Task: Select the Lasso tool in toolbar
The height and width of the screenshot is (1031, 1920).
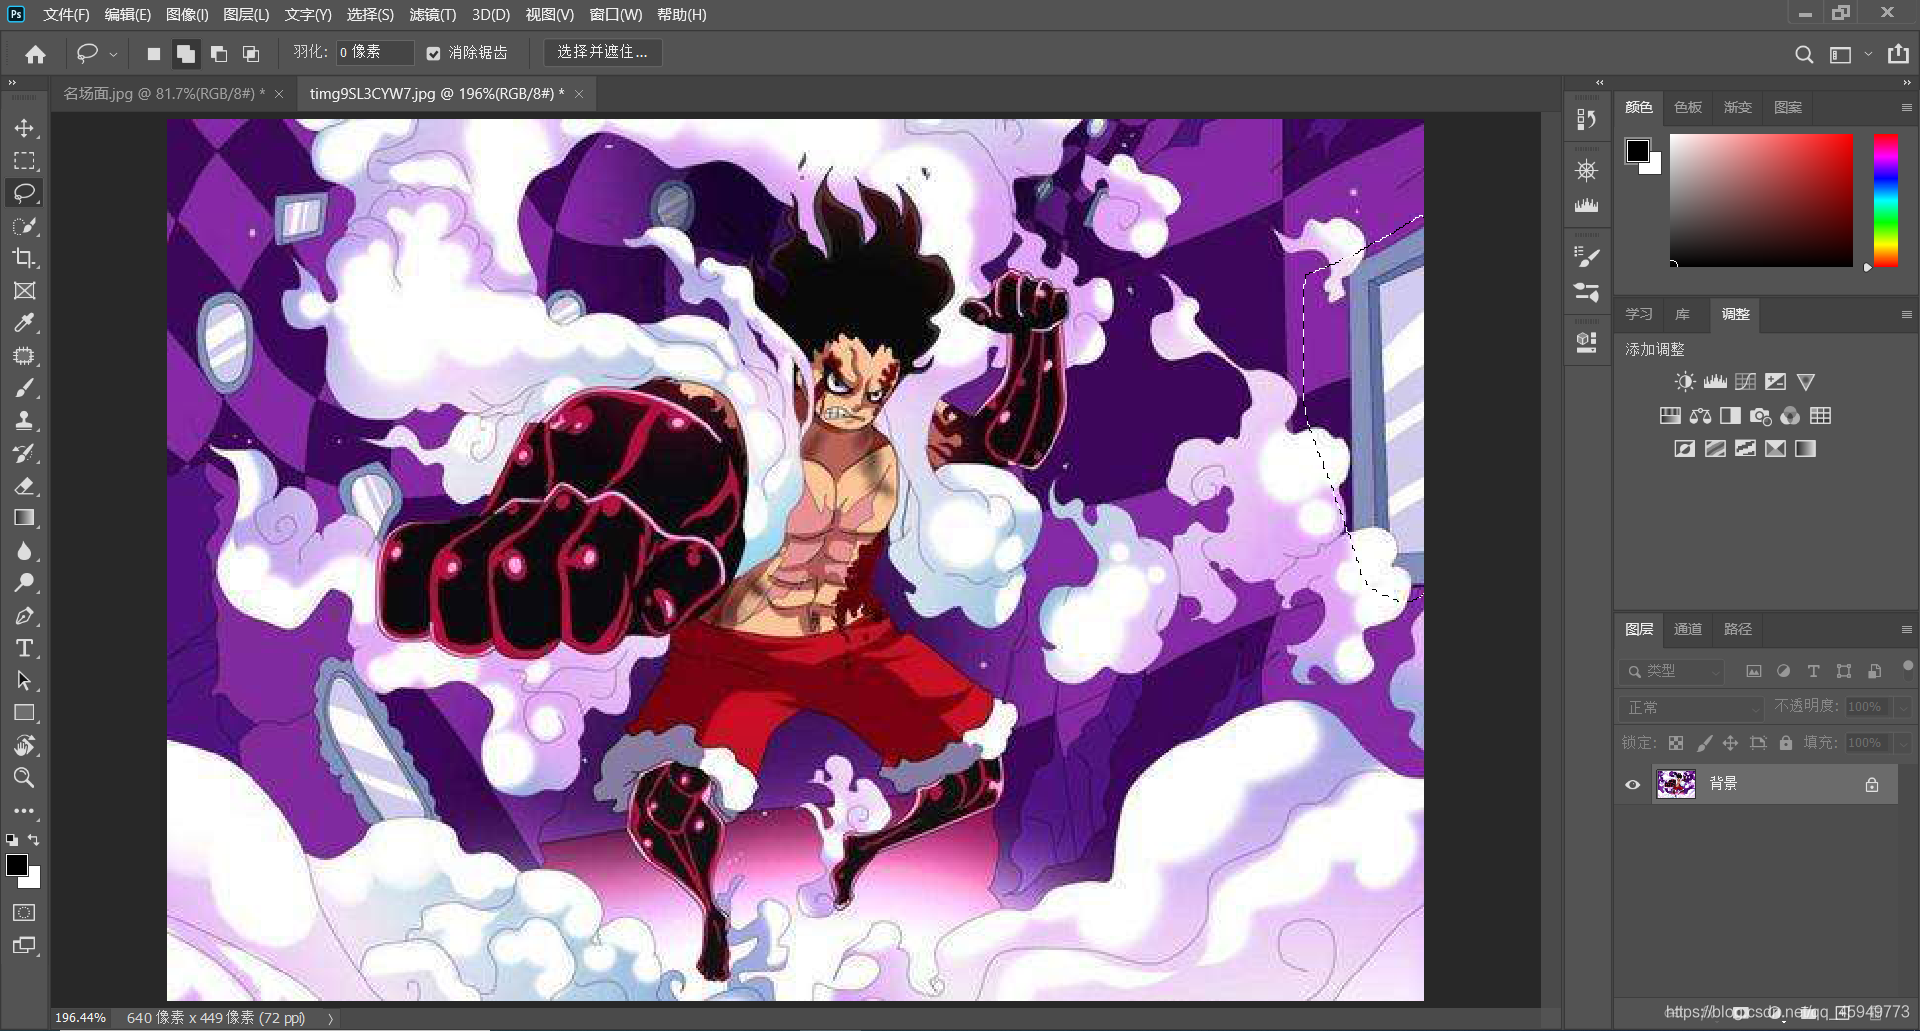Action: coord(24,192)
